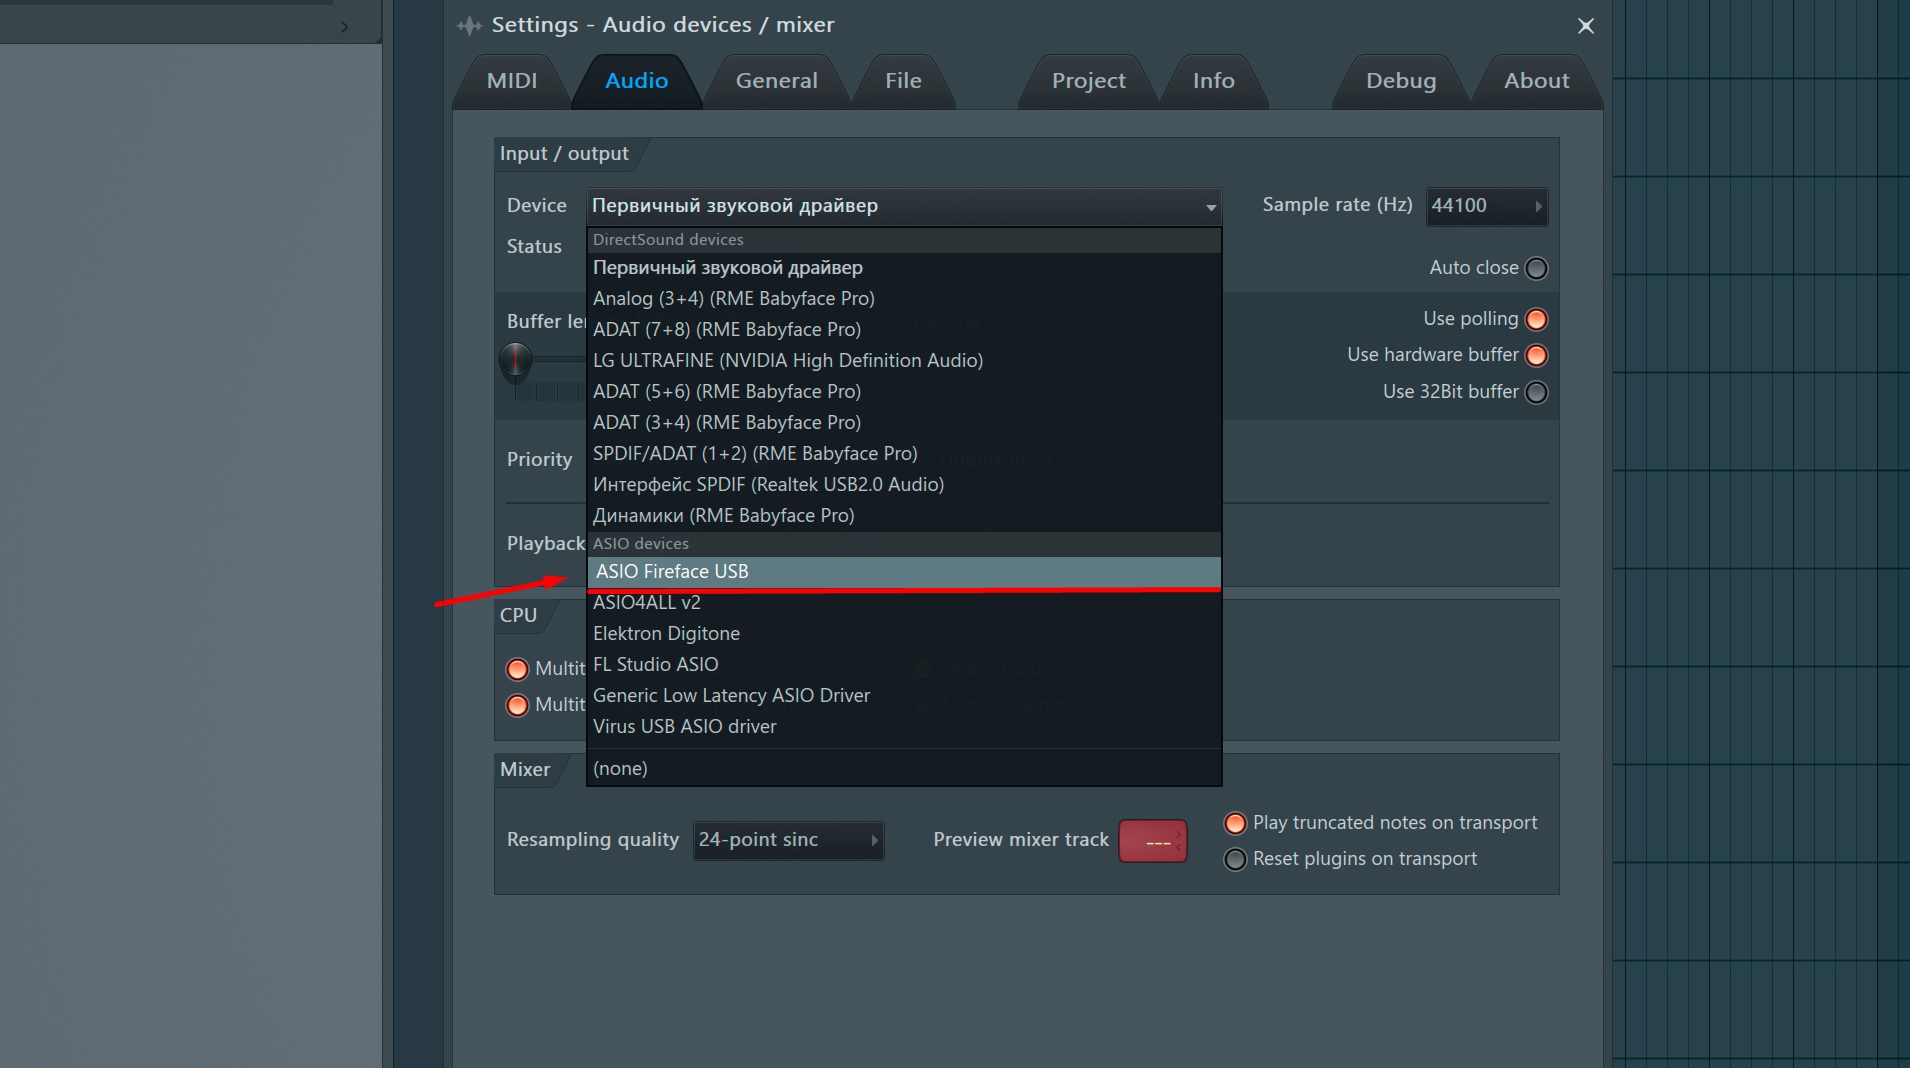Select LG ULTRAFINE (NVIDIA High Definition Audio)

904,361
